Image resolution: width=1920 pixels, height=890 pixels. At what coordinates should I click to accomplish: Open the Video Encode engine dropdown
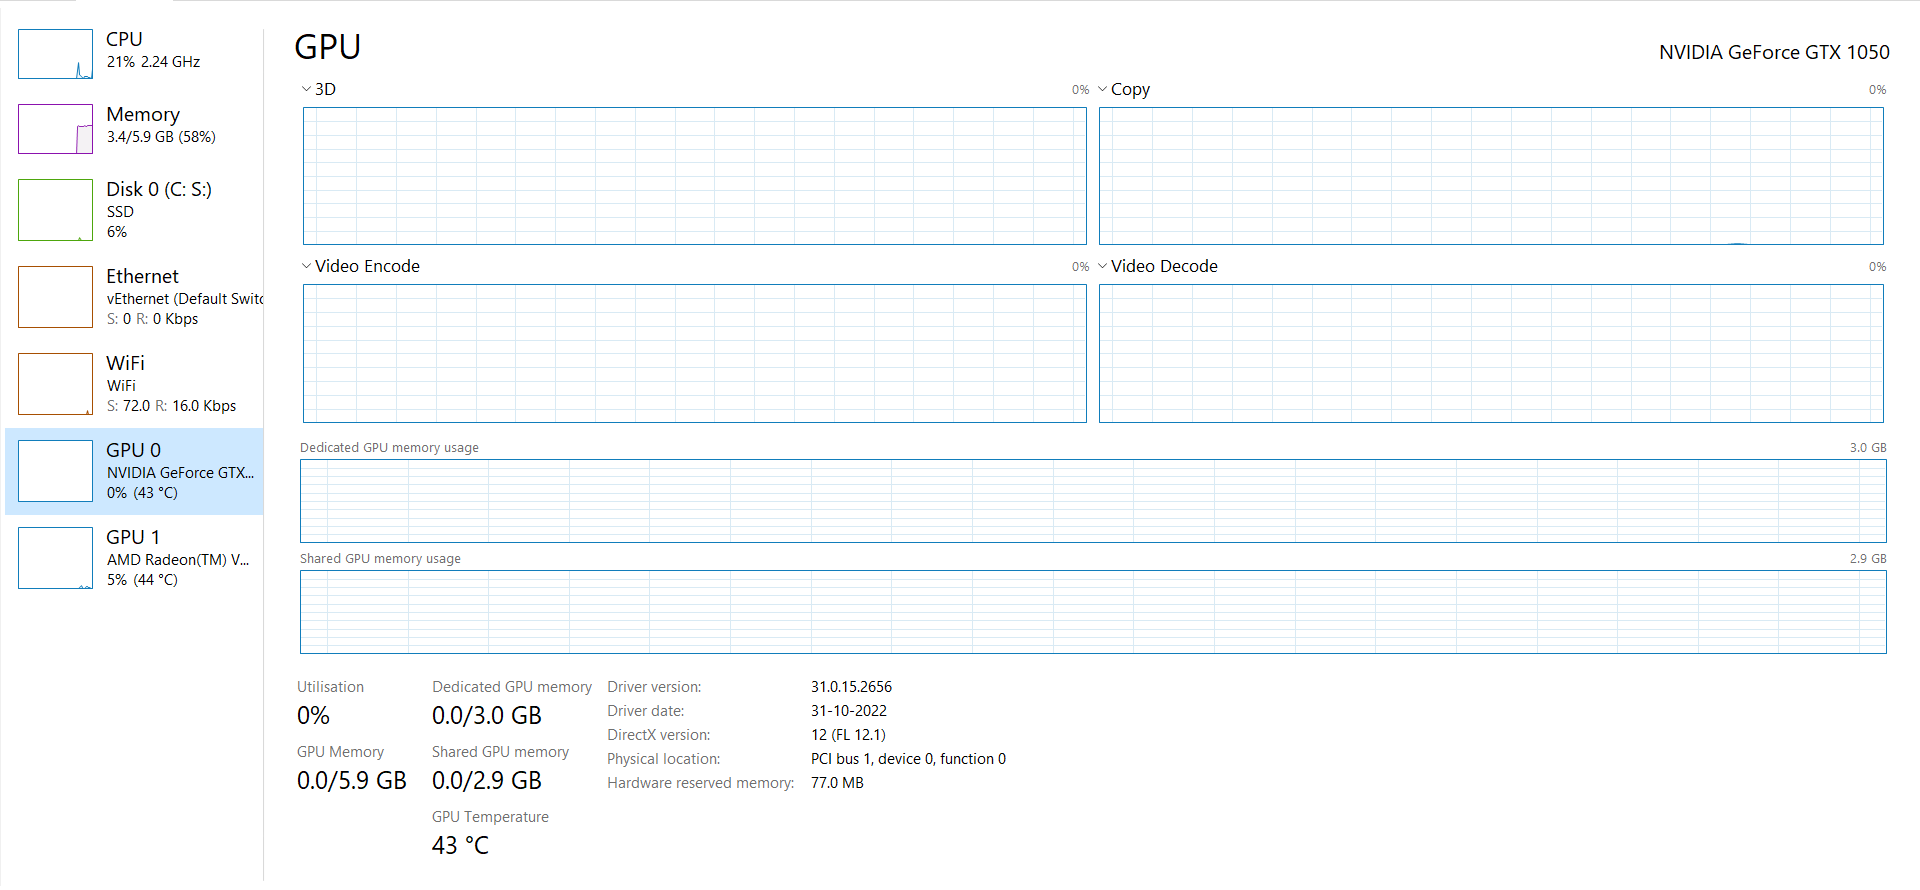click(x=306, y=266)
